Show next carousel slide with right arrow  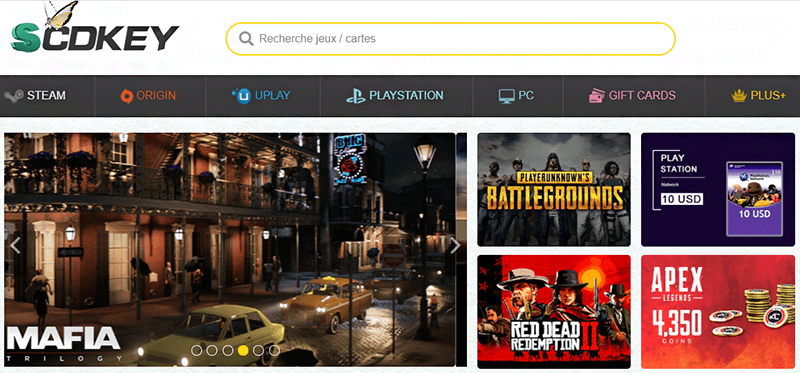[455, 245]
